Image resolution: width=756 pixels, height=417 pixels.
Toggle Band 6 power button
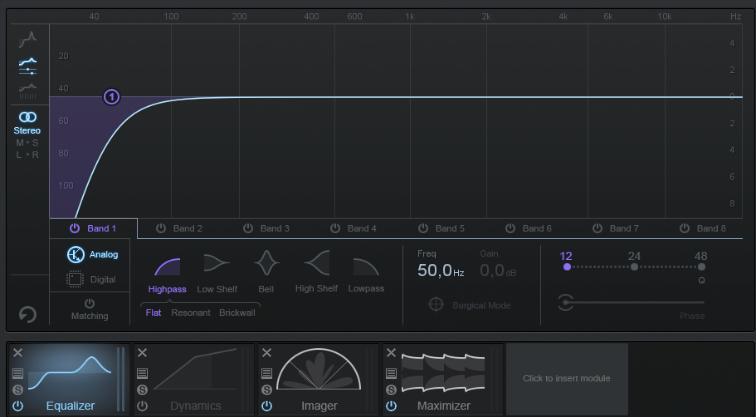[510, 228]
